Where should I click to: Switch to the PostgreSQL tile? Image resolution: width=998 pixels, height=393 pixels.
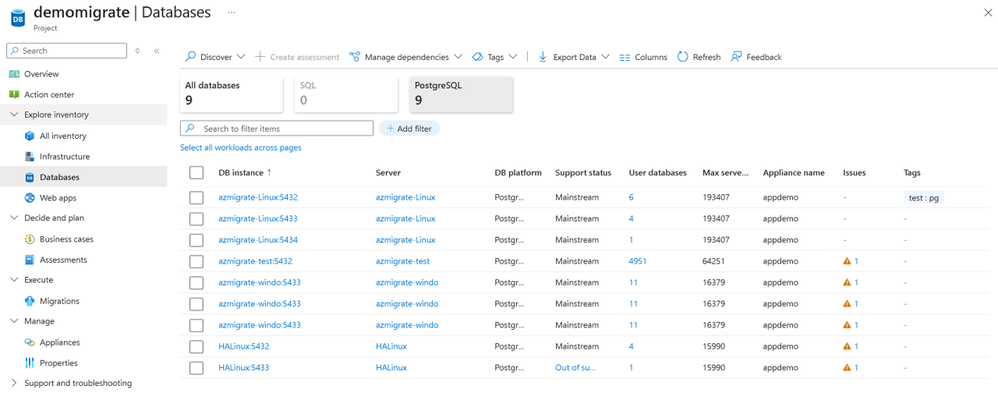(461, 95)
